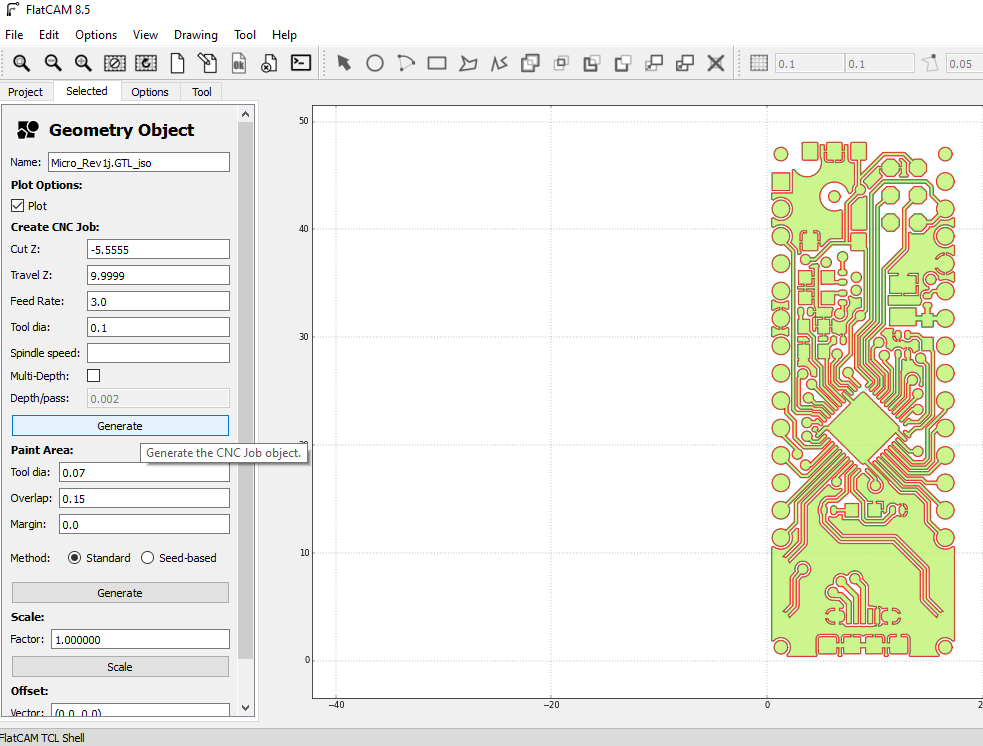The width and height of the screenshot is (983, 746).
Task: Open the Edit menu
Action: point(48,35)
